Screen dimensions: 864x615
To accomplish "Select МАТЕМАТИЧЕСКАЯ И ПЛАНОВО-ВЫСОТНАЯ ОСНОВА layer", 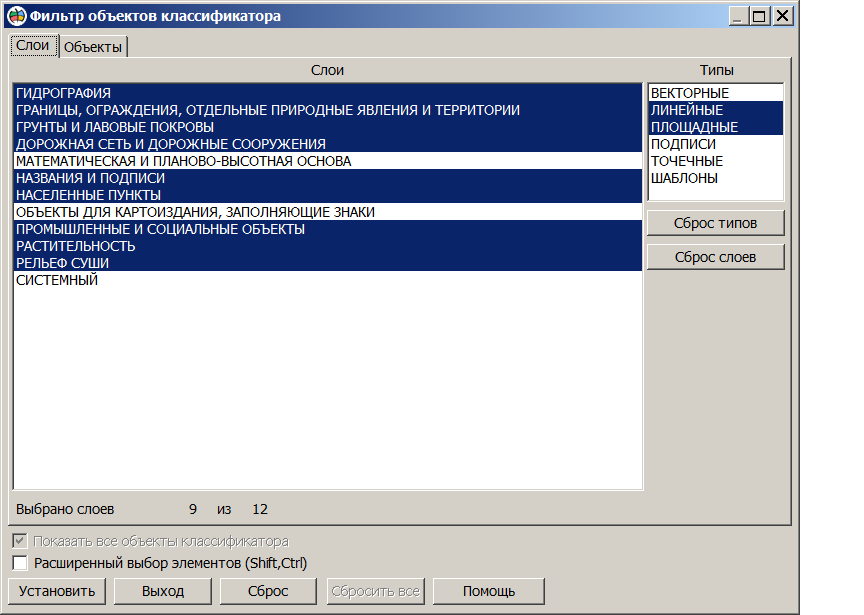I will pos(184,161).
